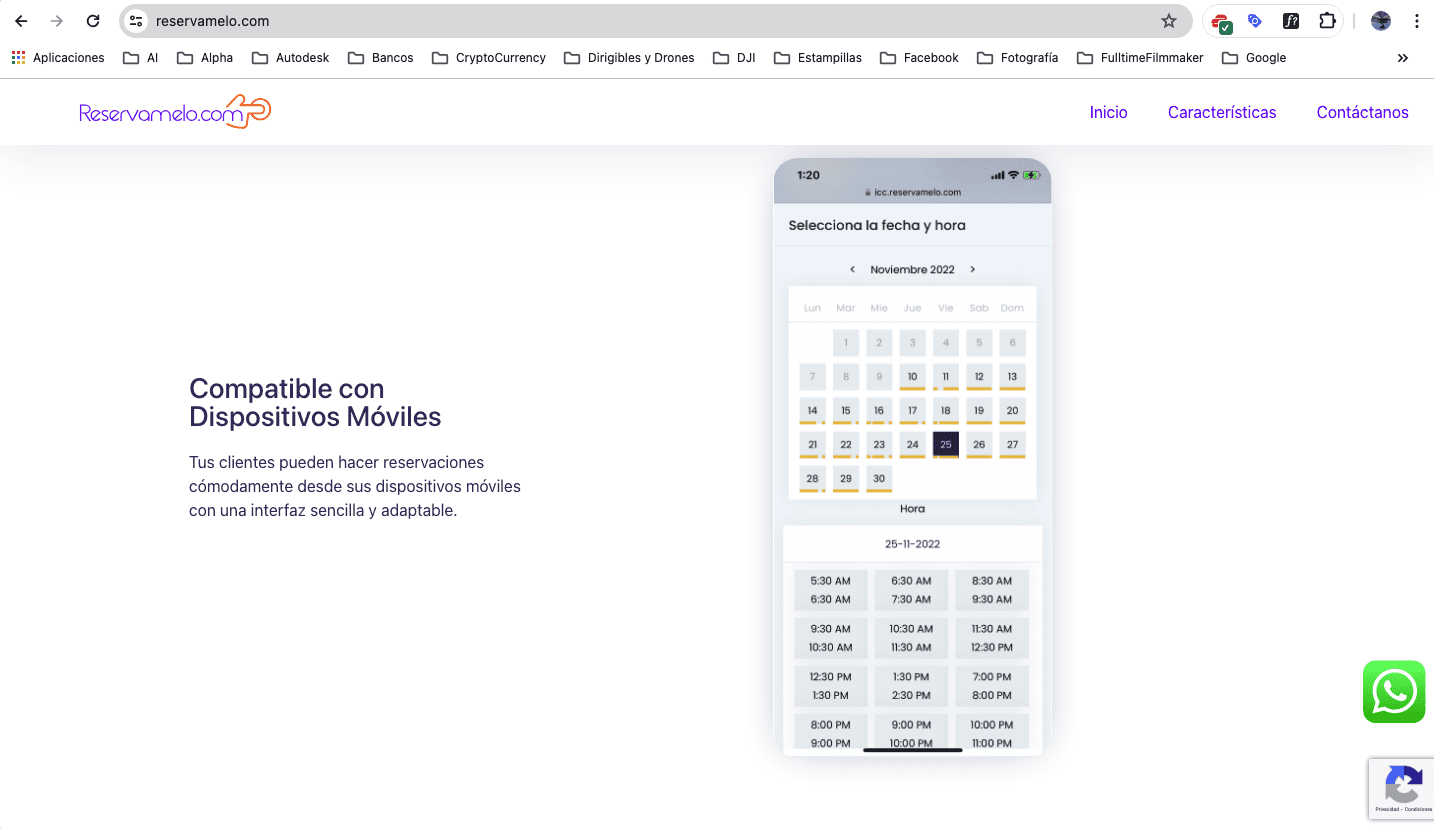Open the Alpha bookmarks folder

click(205, 58)
